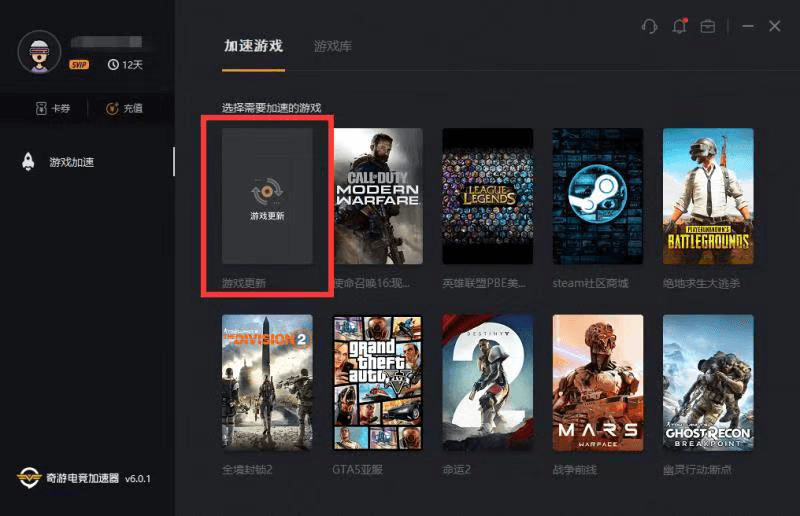Click the 英雄联盟PBE美 title text
800x516 pixels.
click(484, 283)
